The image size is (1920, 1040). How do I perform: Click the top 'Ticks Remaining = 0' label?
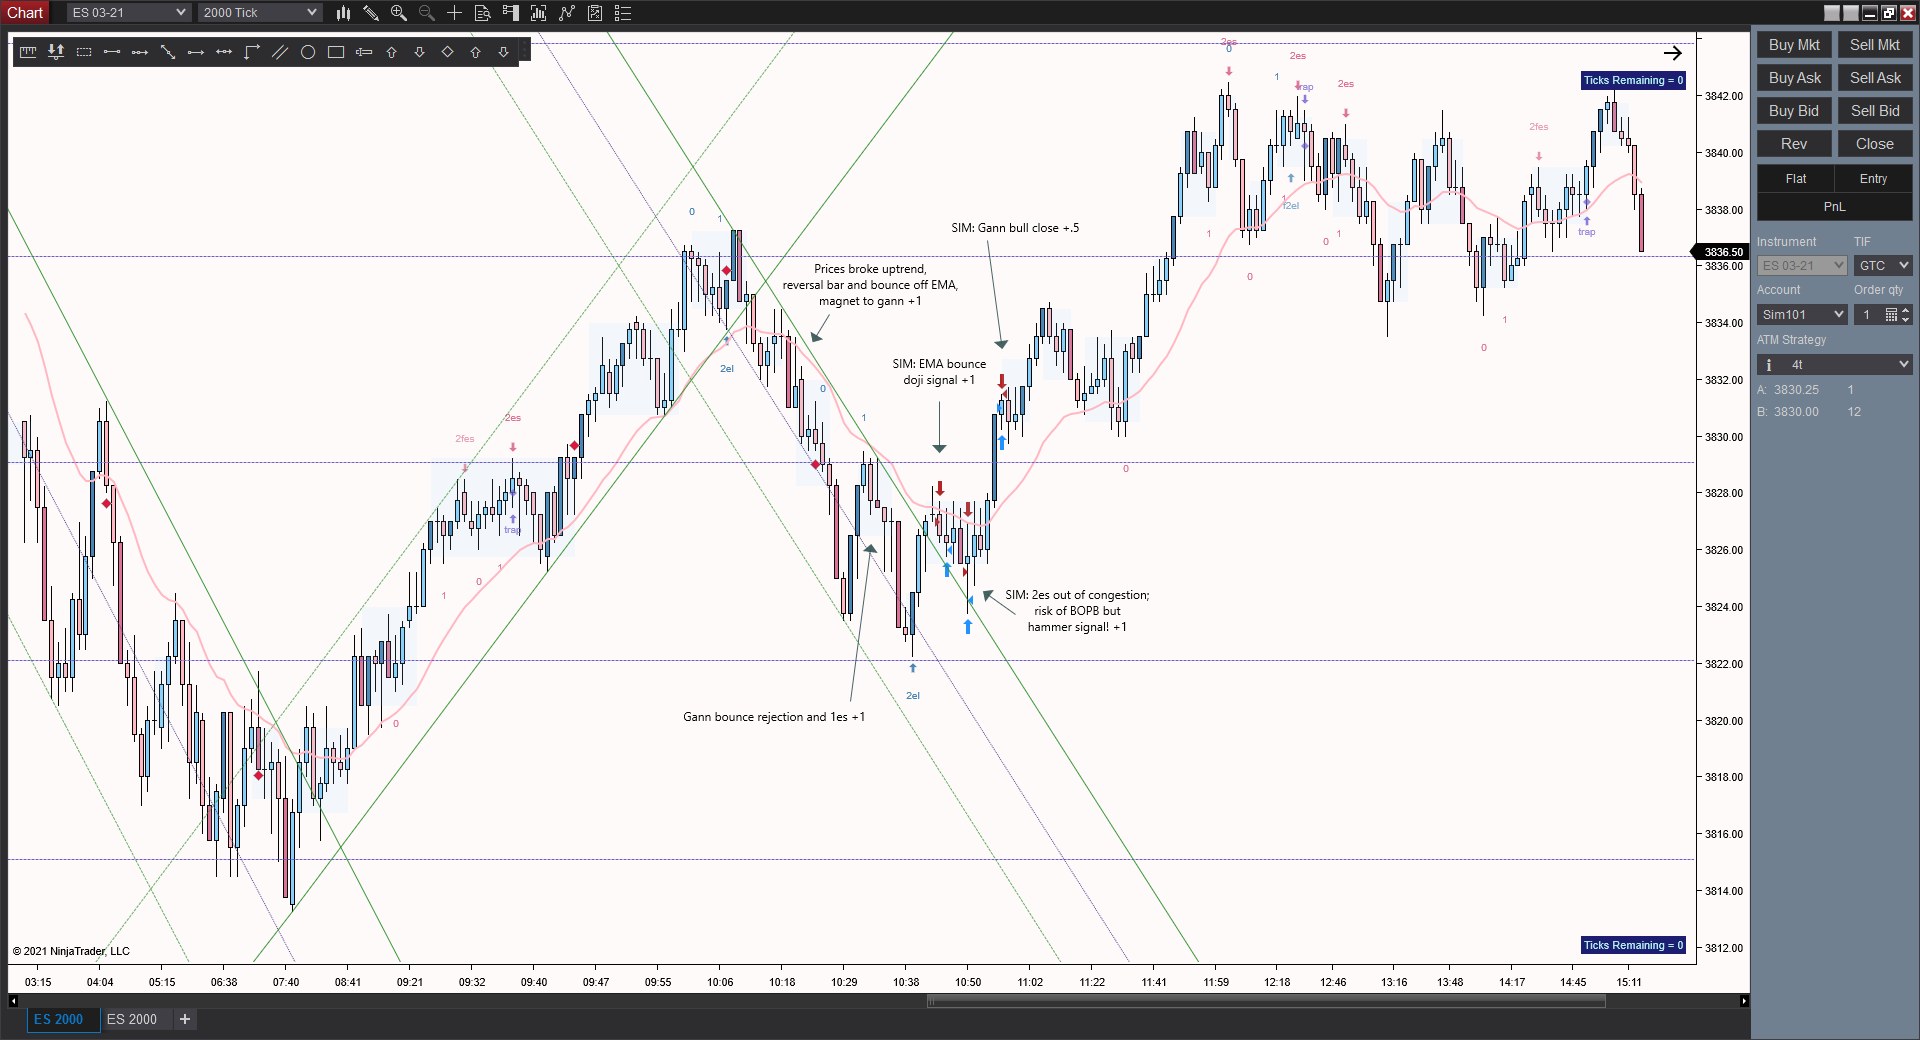coord(1633,80)
